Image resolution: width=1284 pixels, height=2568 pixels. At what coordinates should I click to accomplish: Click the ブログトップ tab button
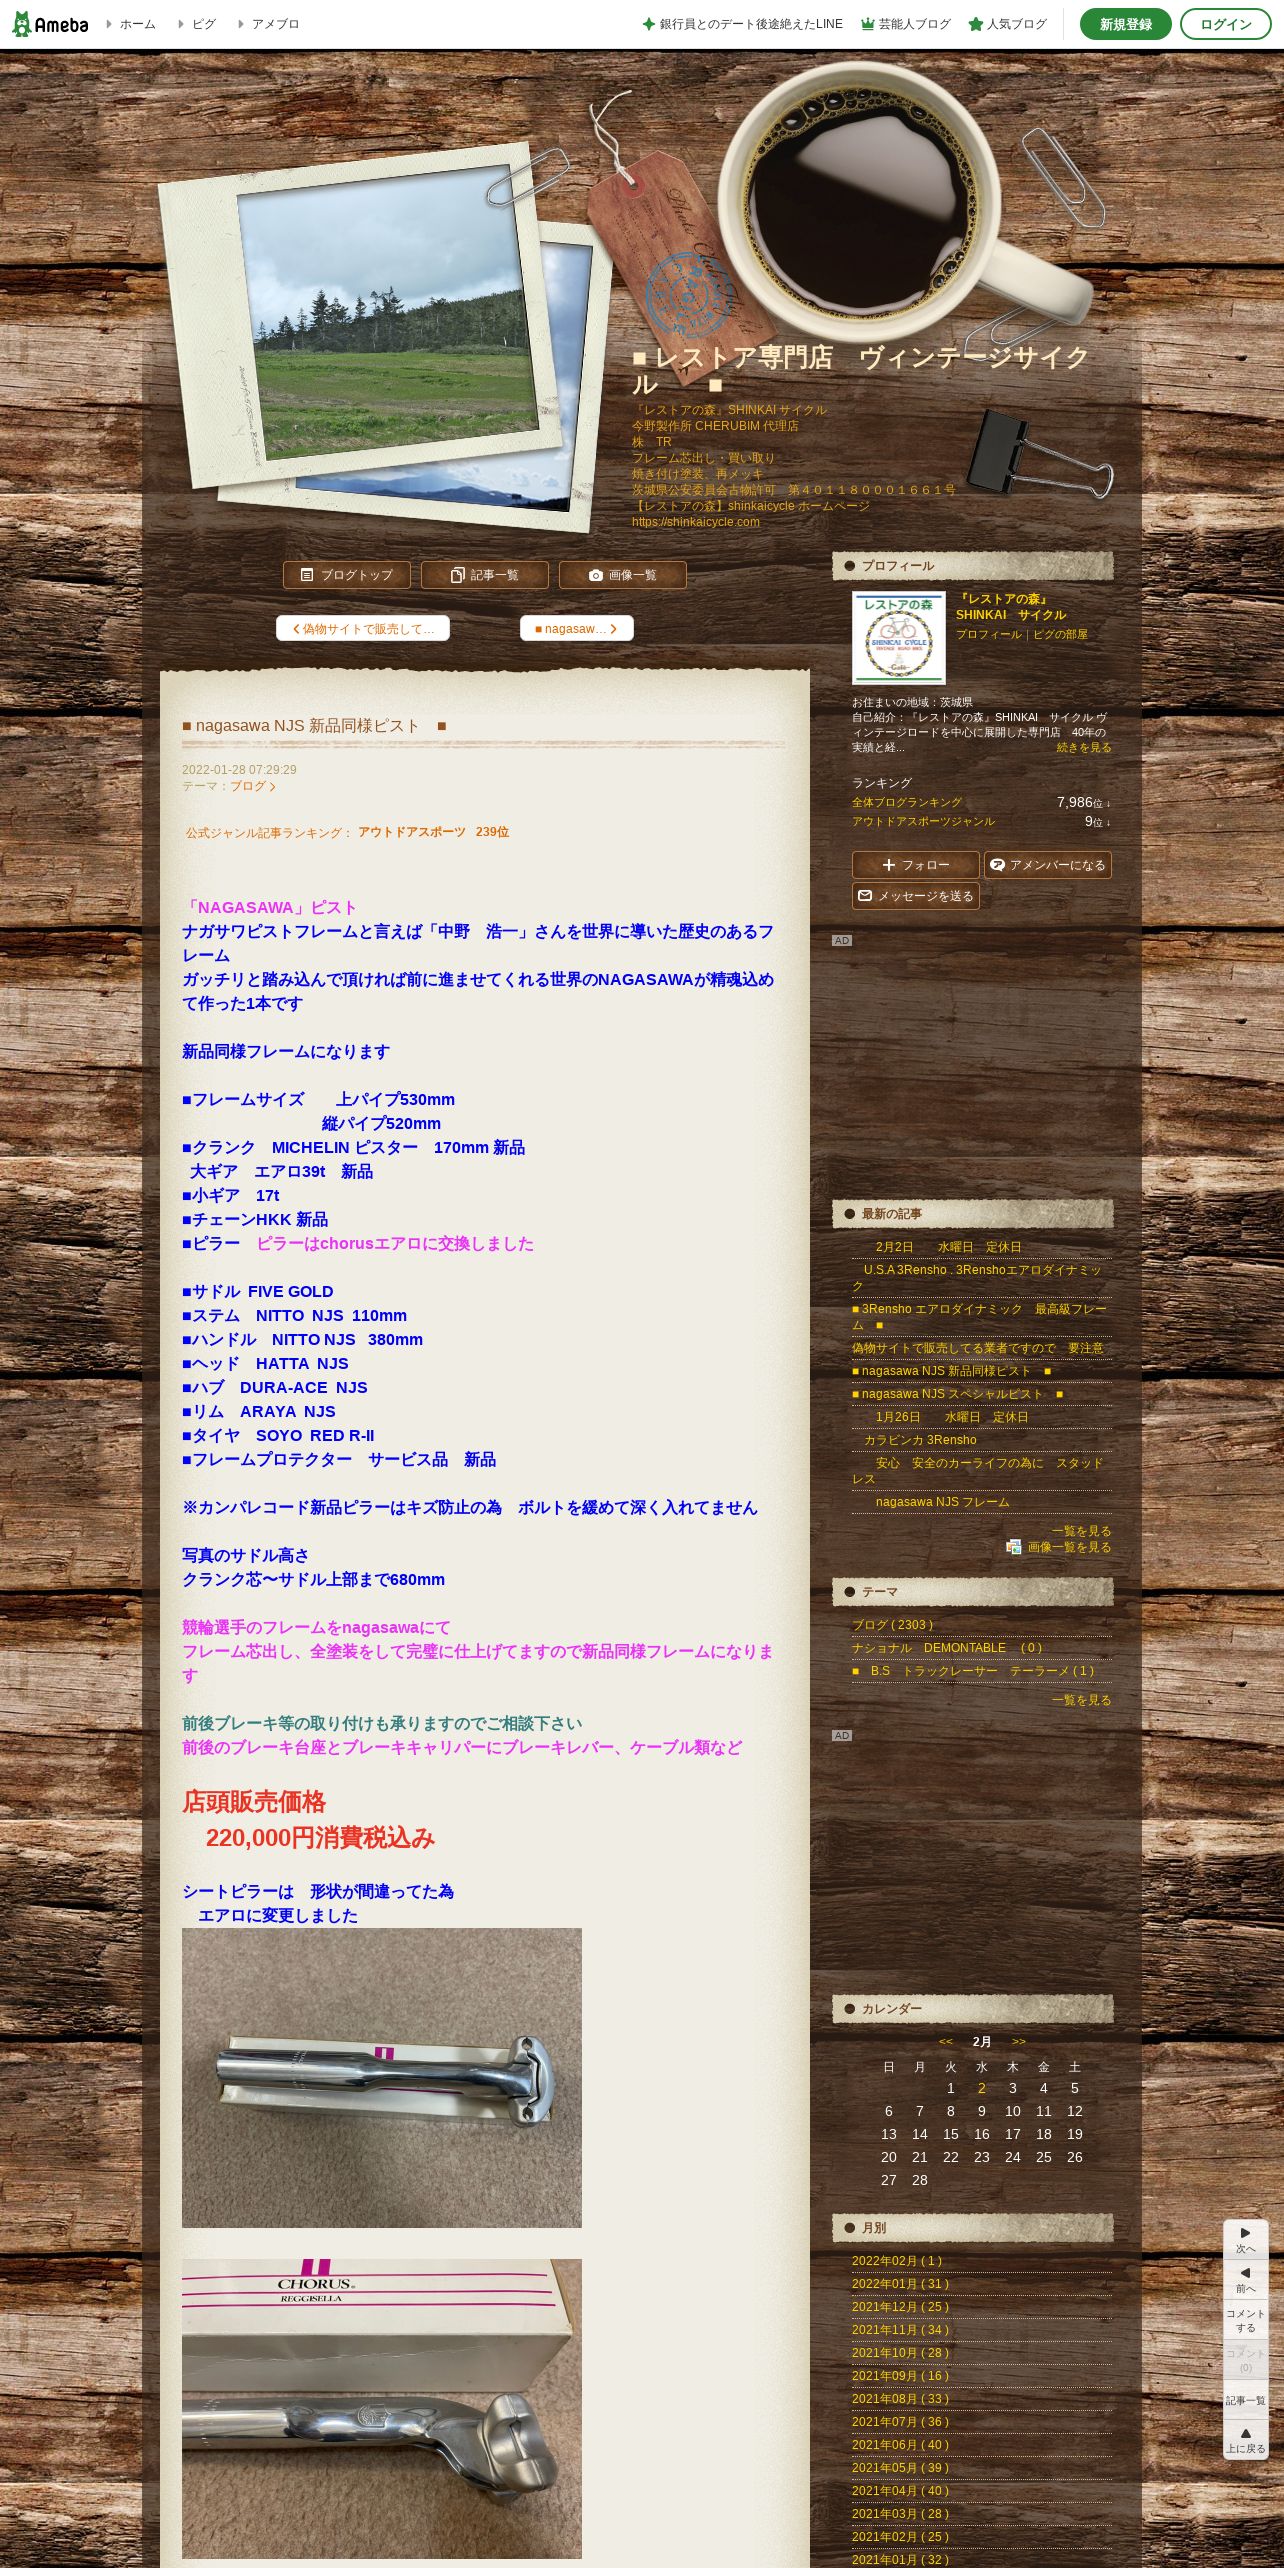pos(346,575)
